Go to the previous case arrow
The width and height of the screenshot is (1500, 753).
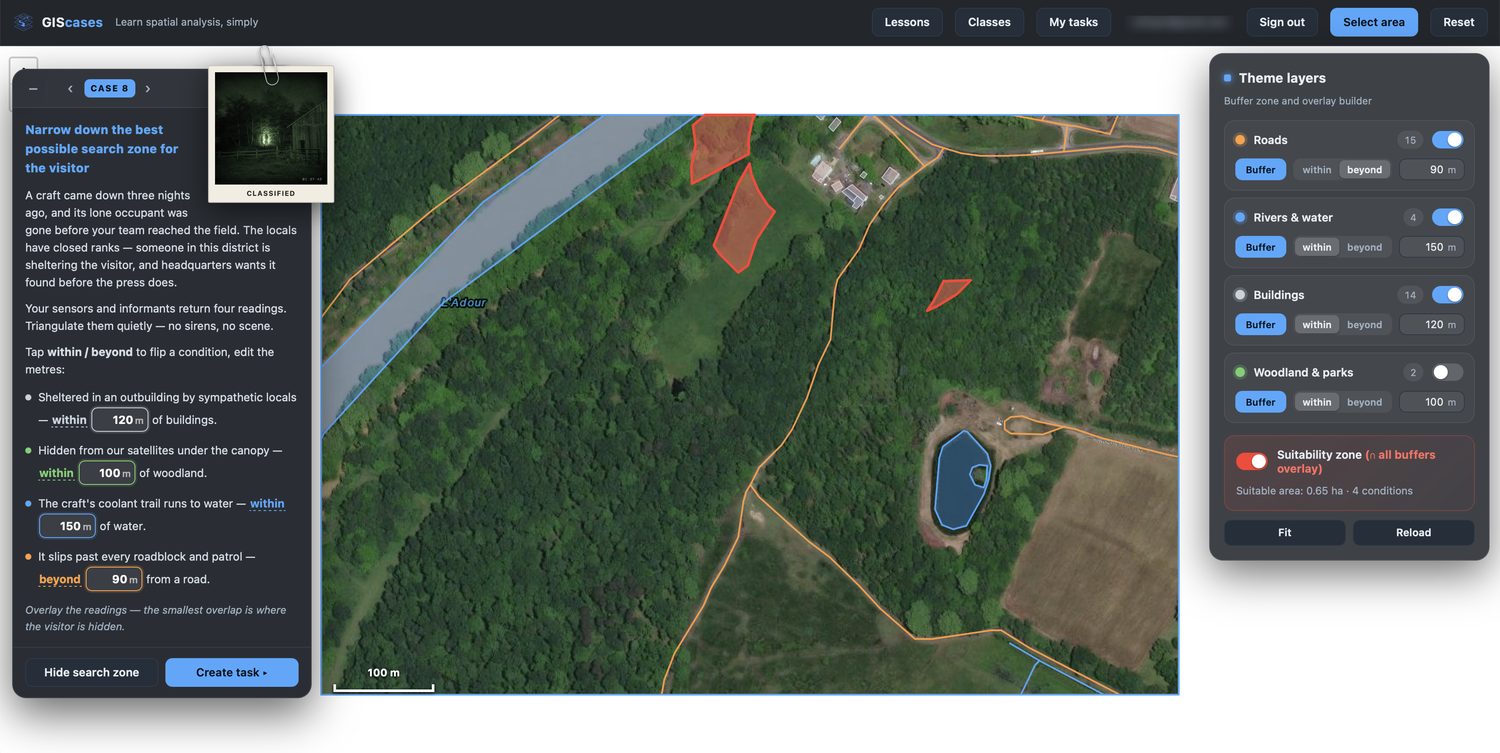tap(70, 89)
